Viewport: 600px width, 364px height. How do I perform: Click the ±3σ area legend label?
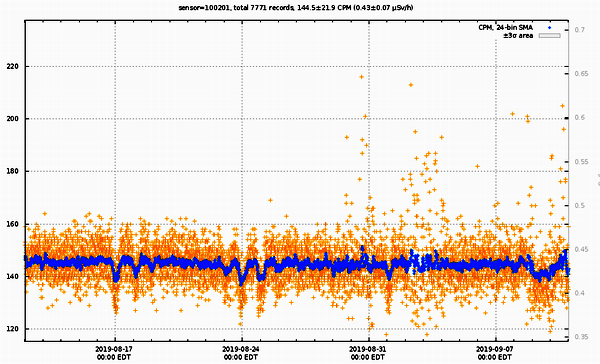pyautogui.click(x=518, y=36)
